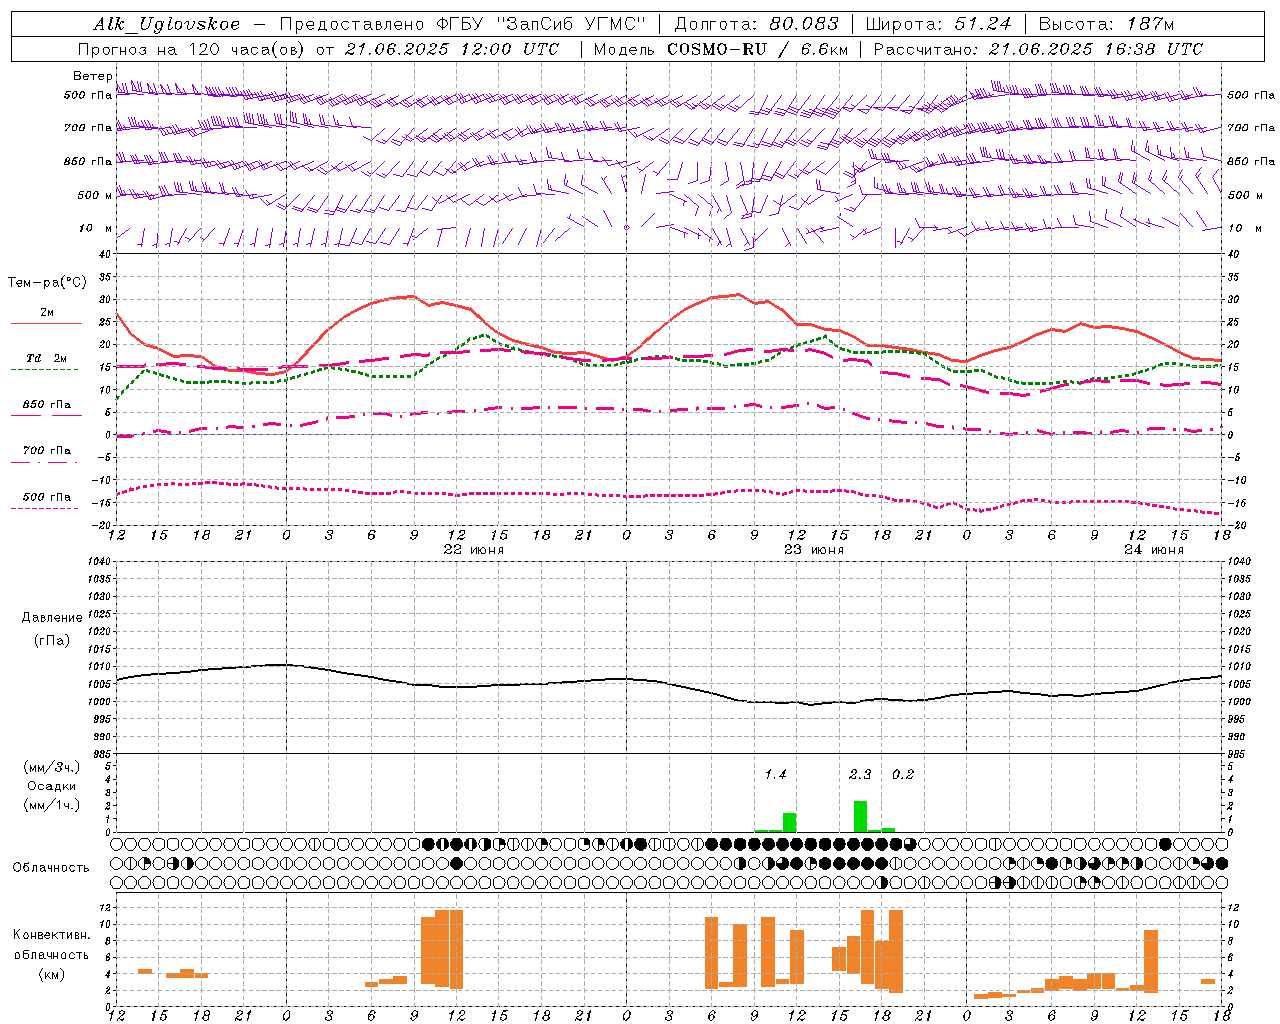This screenshot has height=1024, width=1280.
Task: Click the (гПа) unit under Давление
Action: pyautogui.click(x=52, y=640)
